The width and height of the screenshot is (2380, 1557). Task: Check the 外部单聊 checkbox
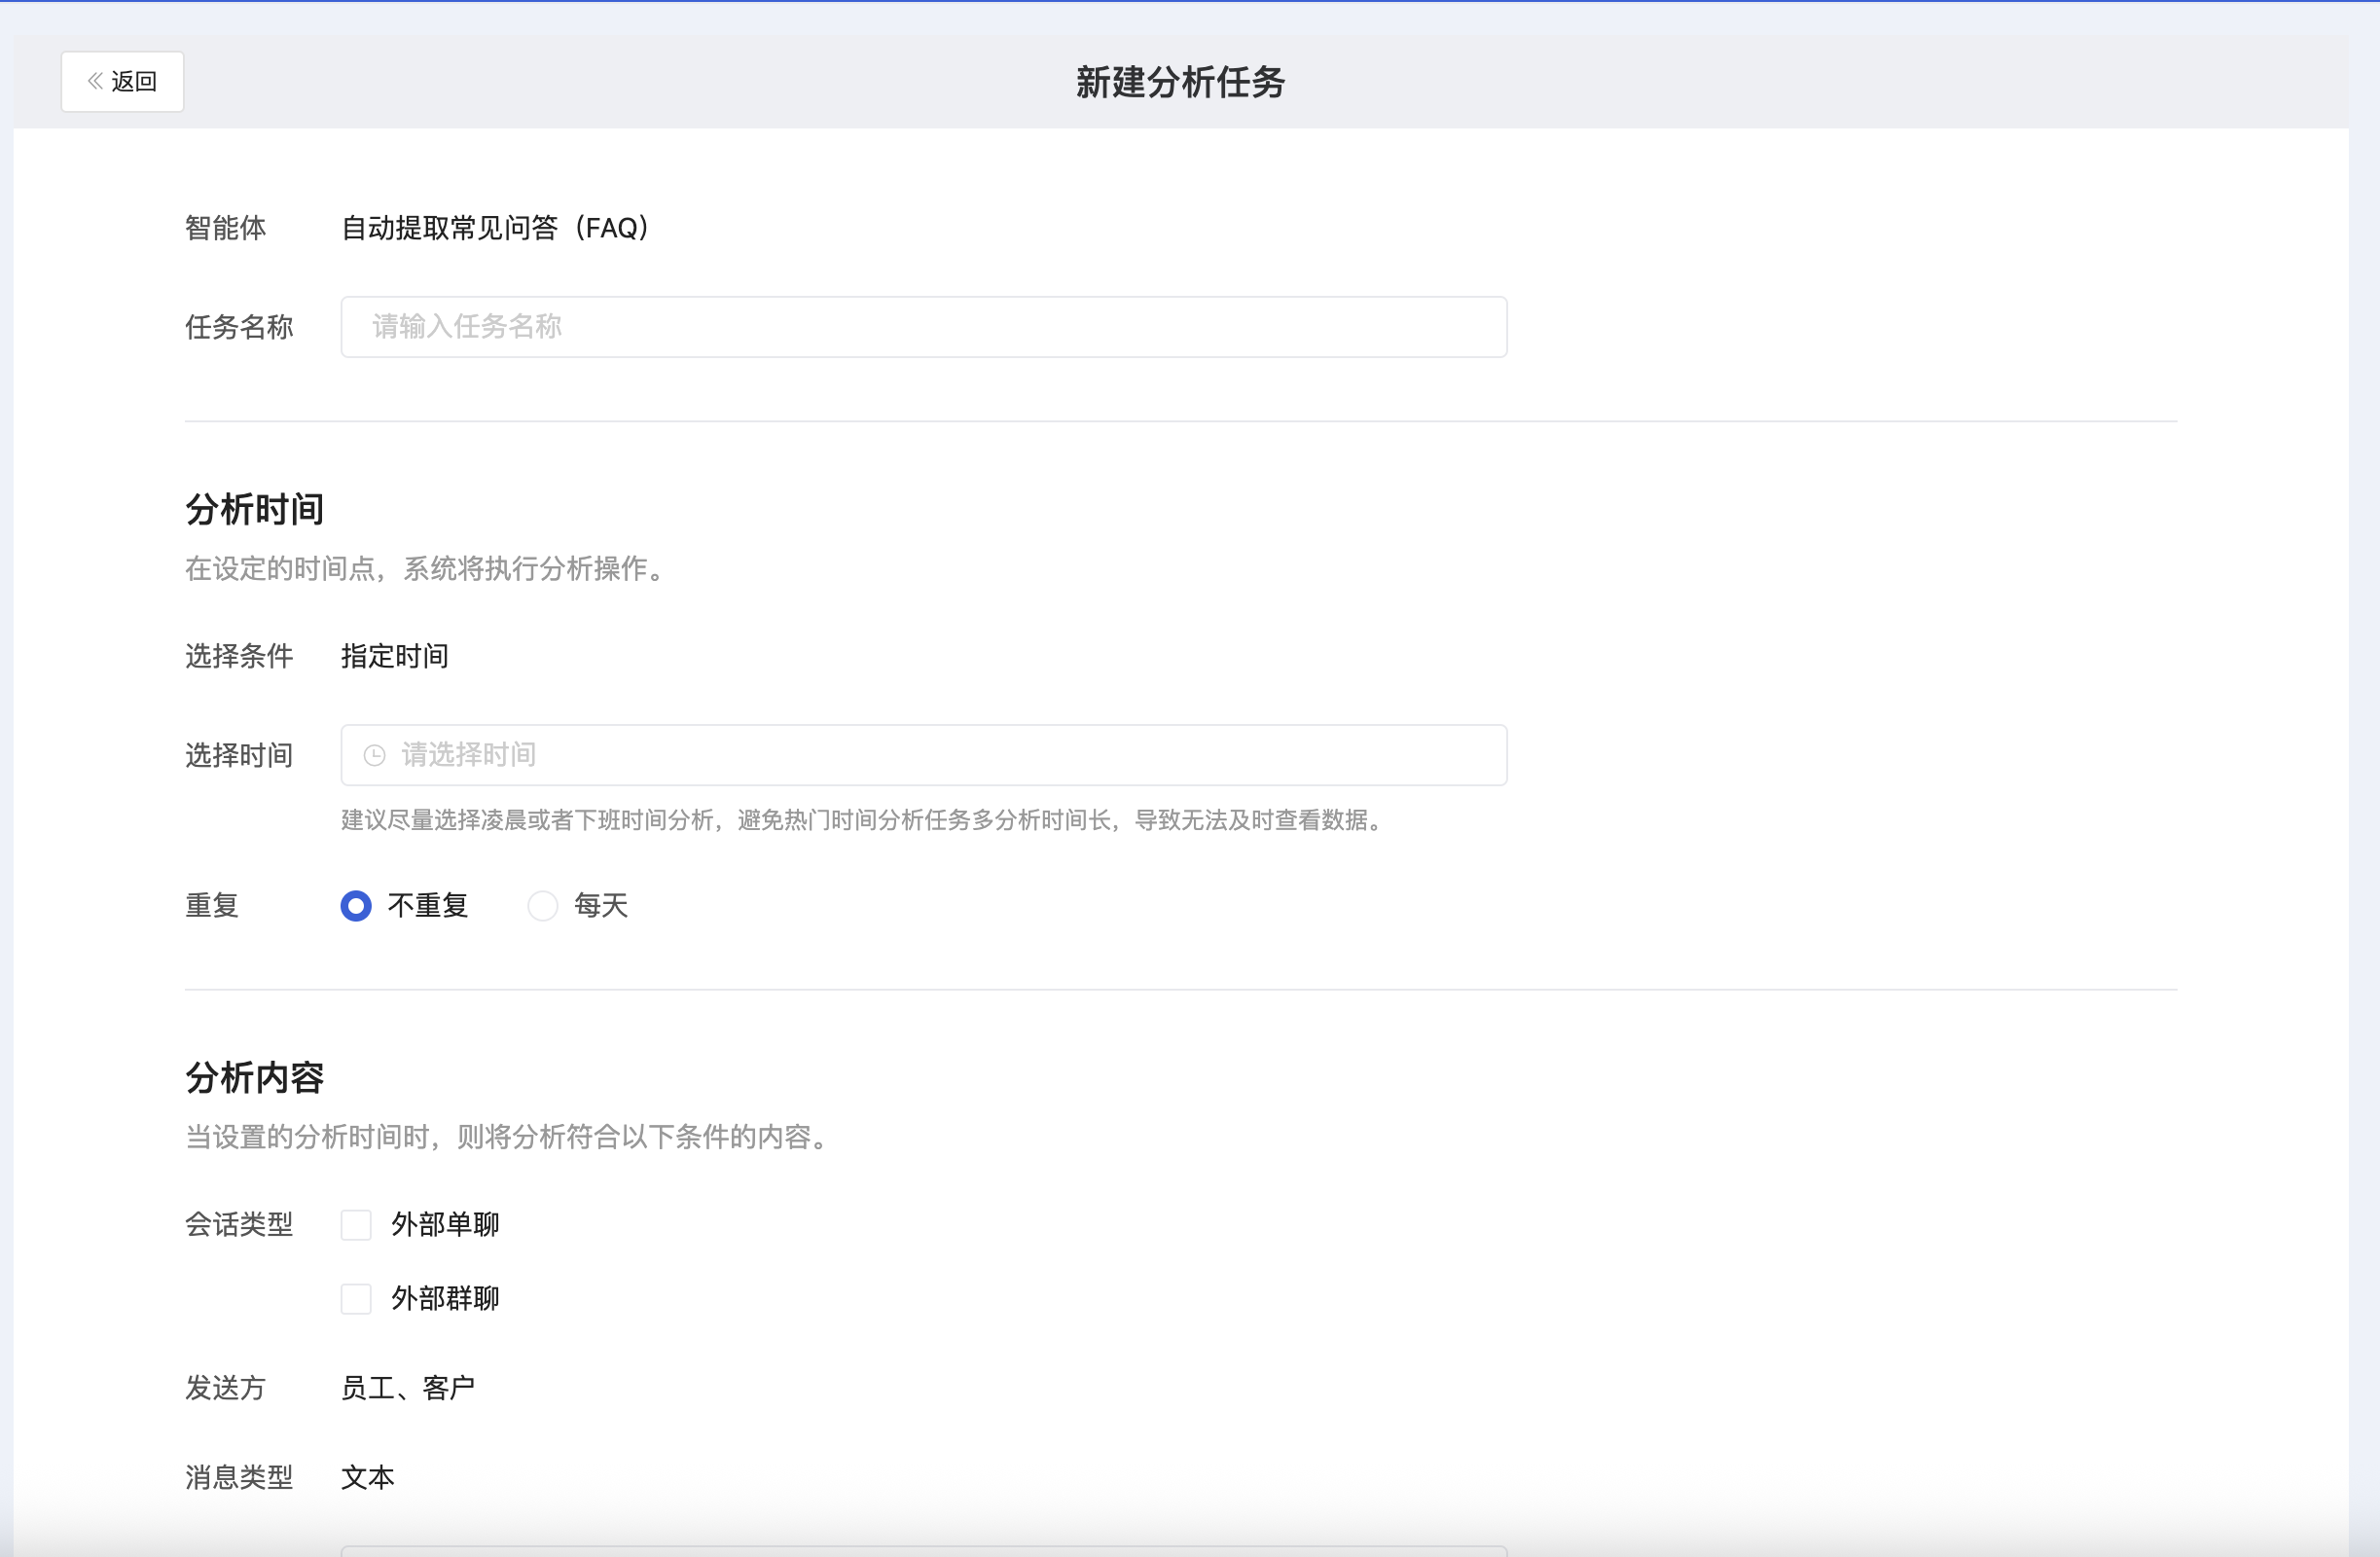(x=356, y=1224)
